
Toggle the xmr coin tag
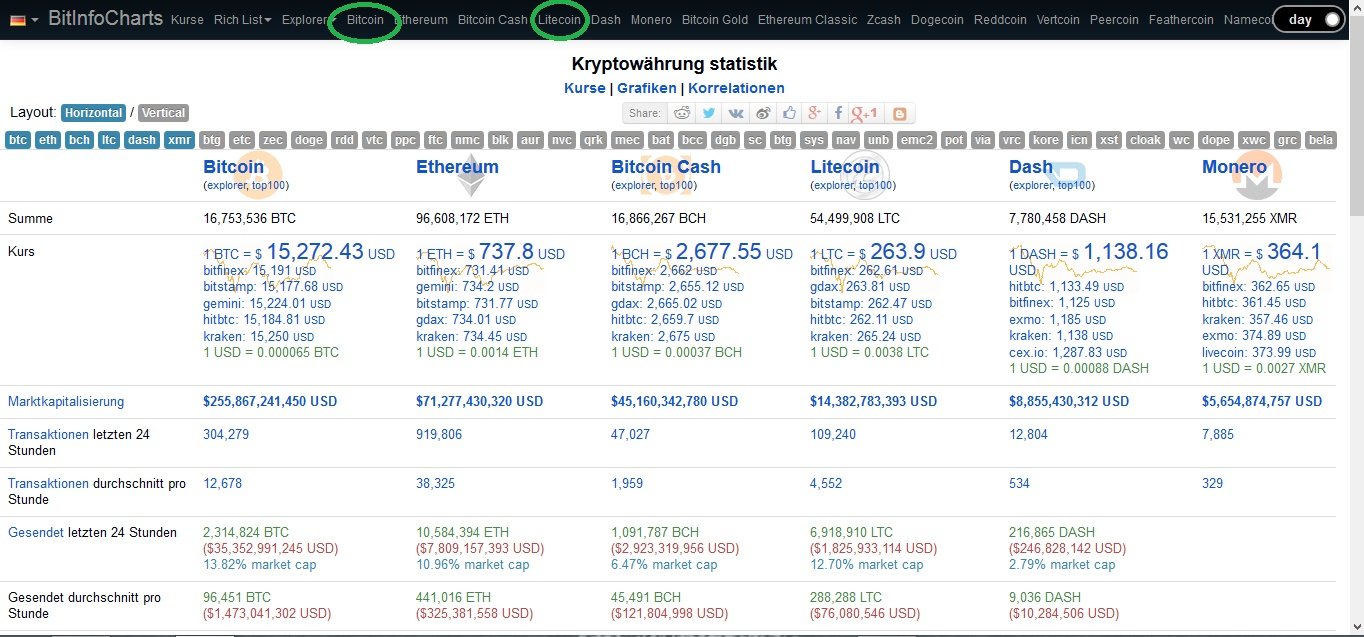pos(179,140)
